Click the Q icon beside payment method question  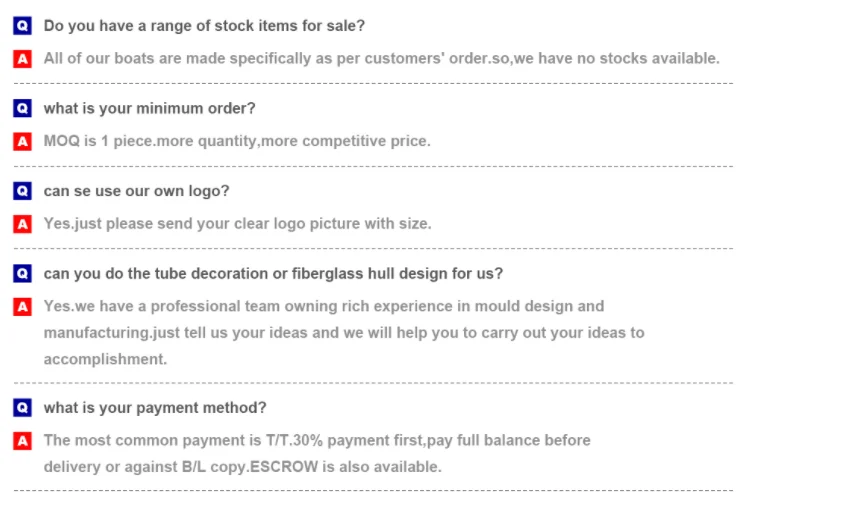[23, 408]
